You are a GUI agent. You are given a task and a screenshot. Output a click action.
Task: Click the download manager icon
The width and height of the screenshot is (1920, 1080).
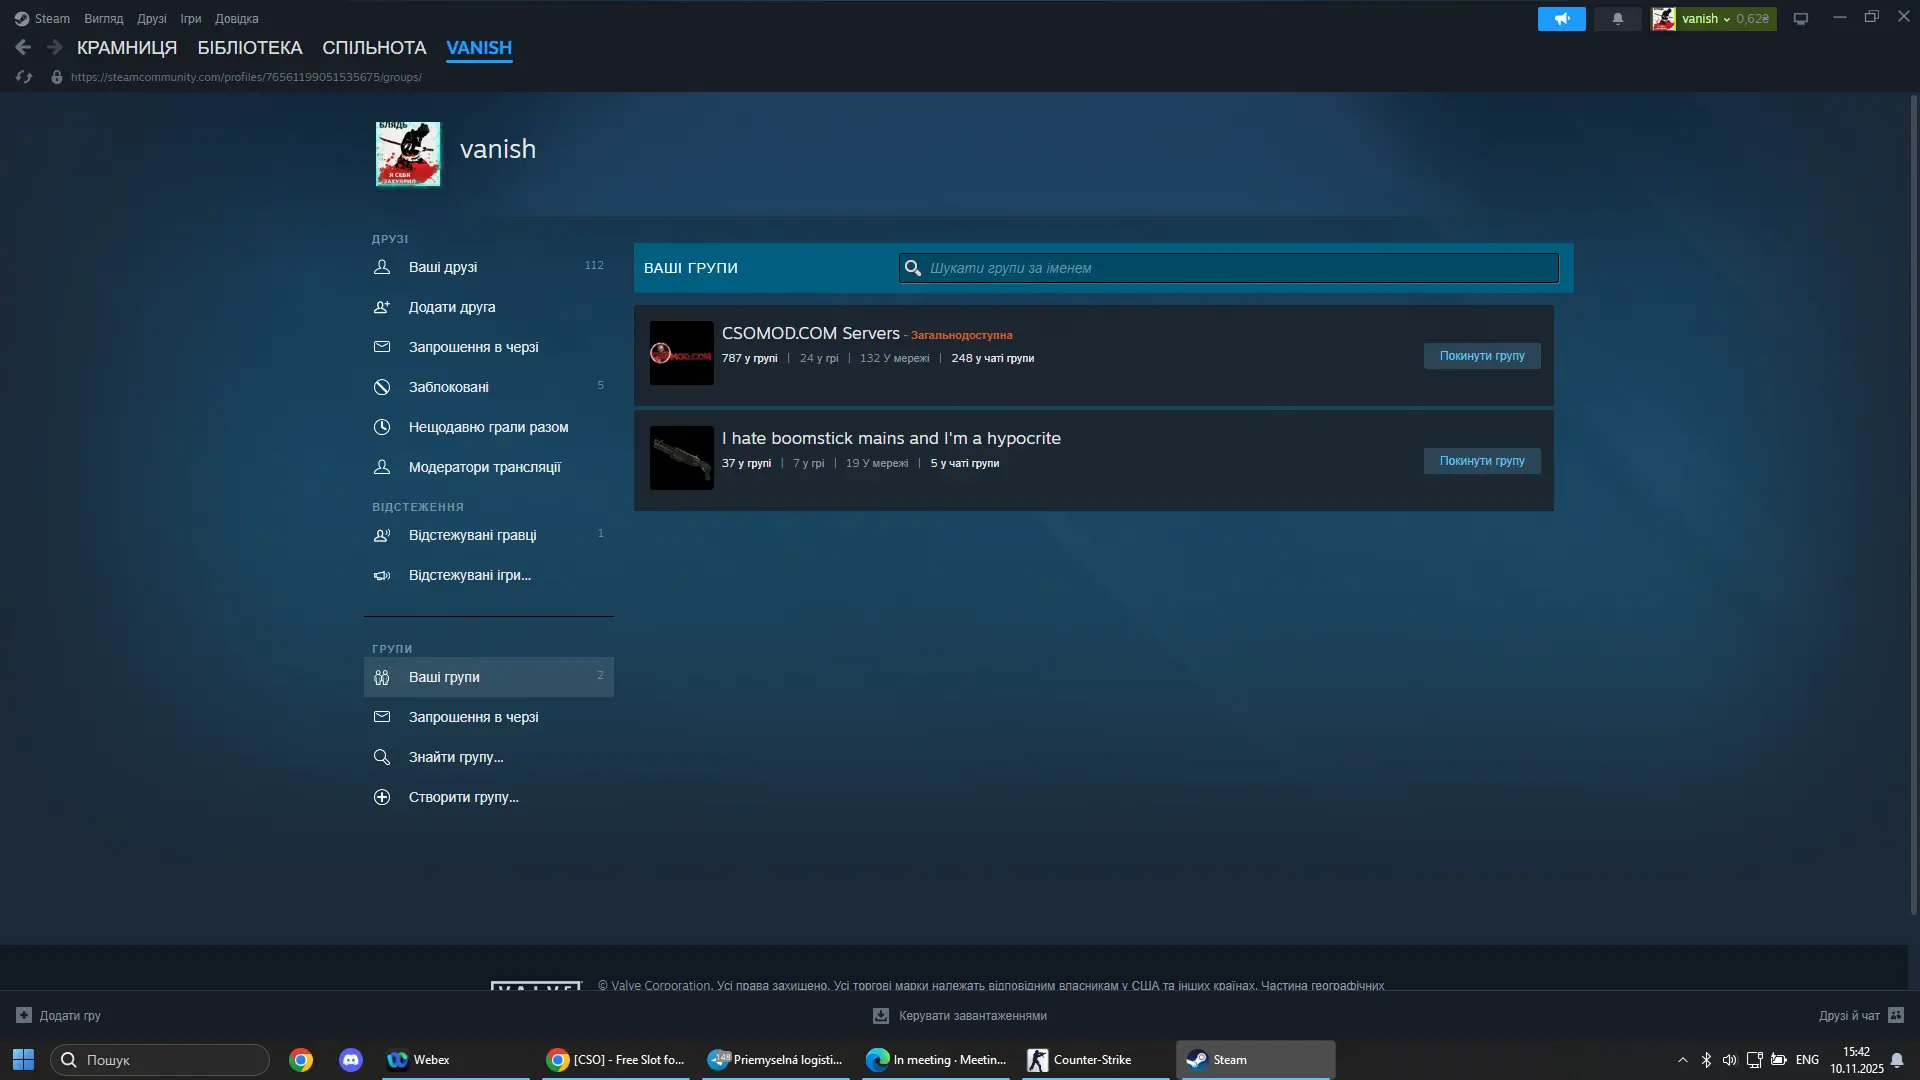coord(880,1015)
